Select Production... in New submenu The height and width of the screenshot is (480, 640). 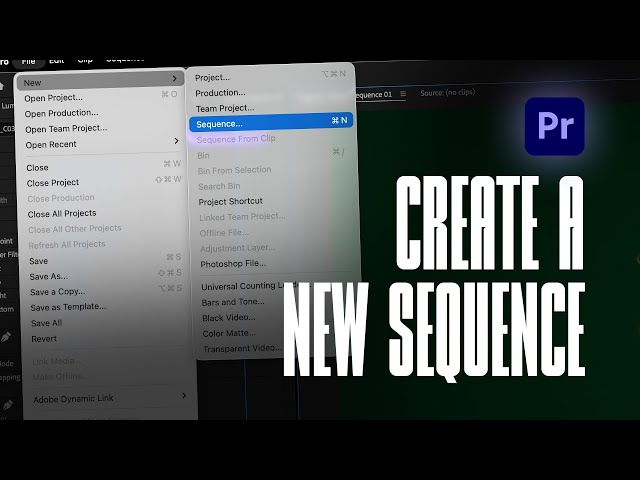click(x=220, y=93)
